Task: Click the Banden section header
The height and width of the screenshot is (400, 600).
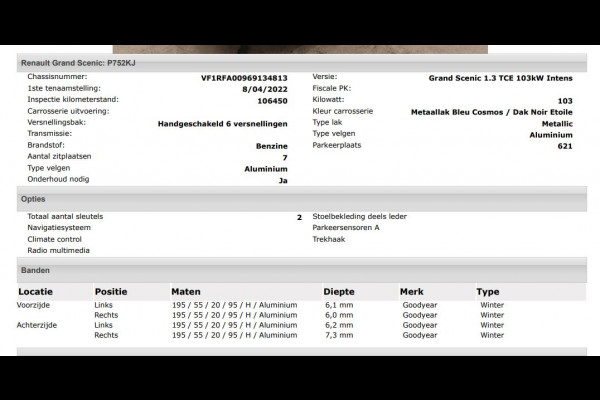Action: coord(36,270)
